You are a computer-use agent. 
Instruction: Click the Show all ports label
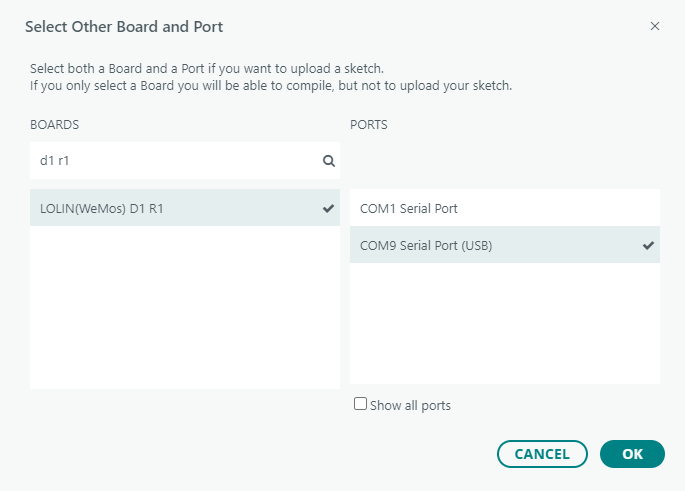[x=410, y=405]
